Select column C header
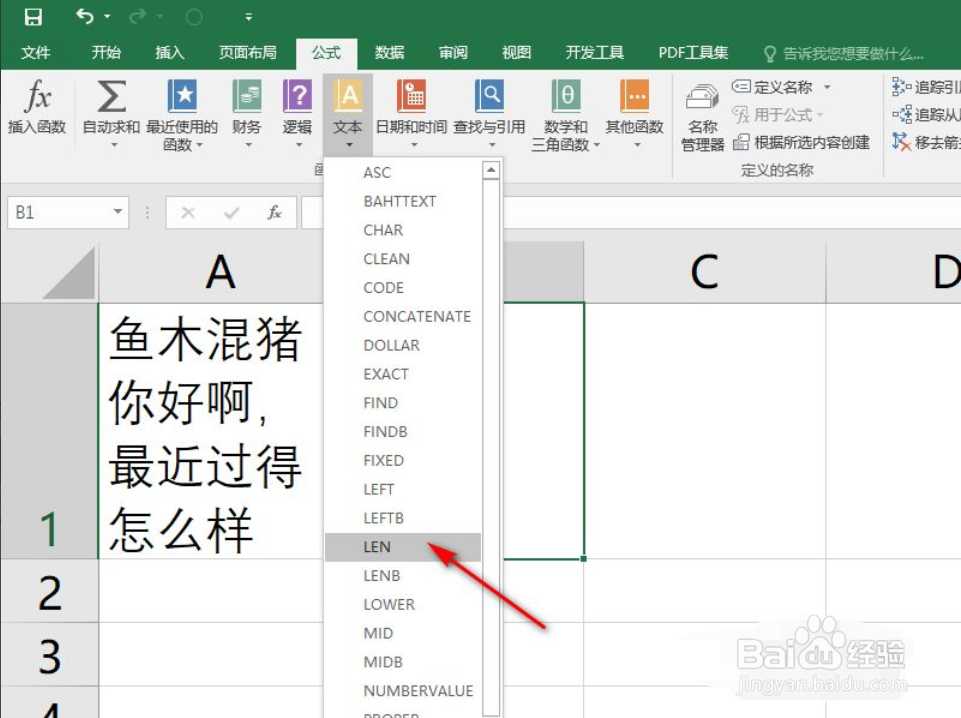961x718 pixels. pyautogui.click(x=705, y=272)
